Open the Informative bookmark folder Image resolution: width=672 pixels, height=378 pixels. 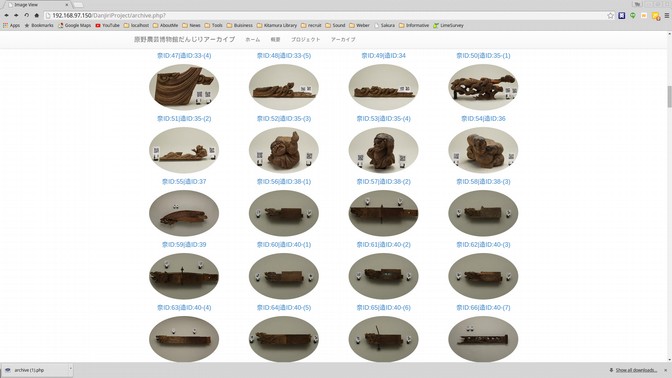[x=414, y=25]
